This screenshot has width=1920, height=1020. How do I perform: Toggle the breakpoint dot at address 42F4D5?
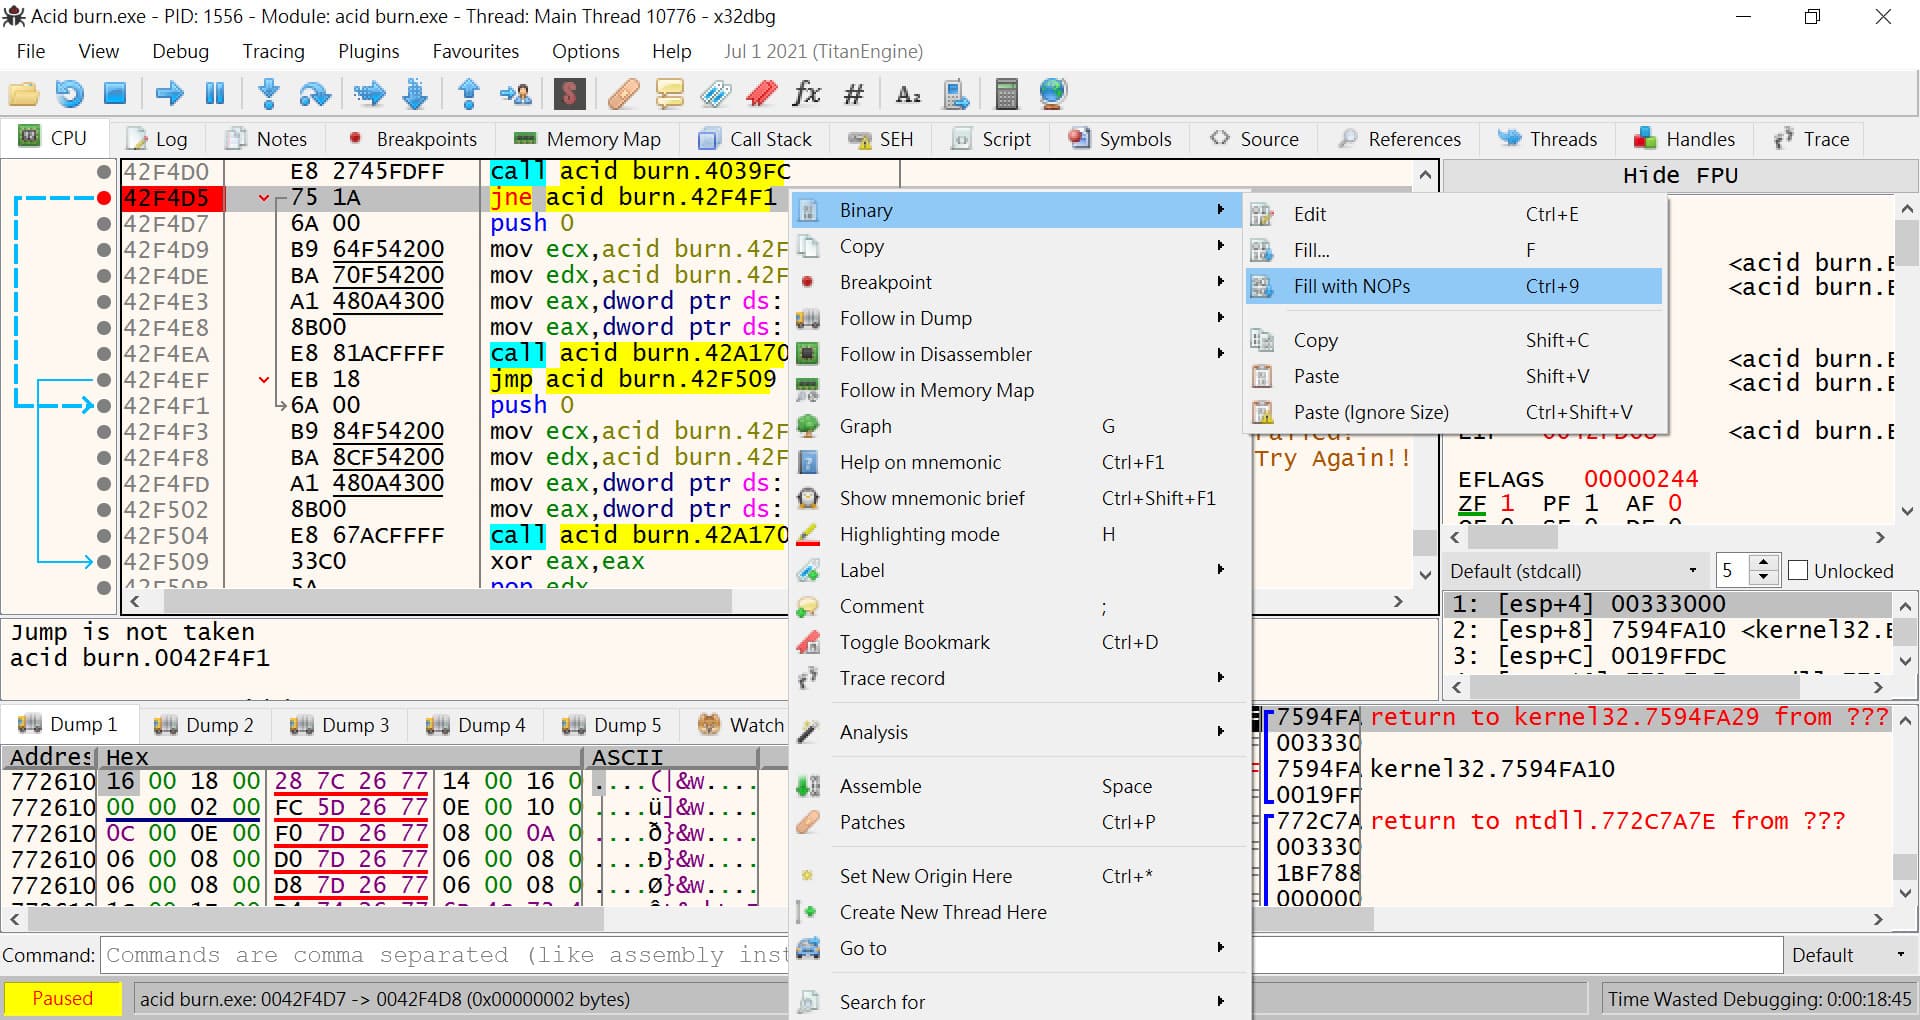click(103, 198)
